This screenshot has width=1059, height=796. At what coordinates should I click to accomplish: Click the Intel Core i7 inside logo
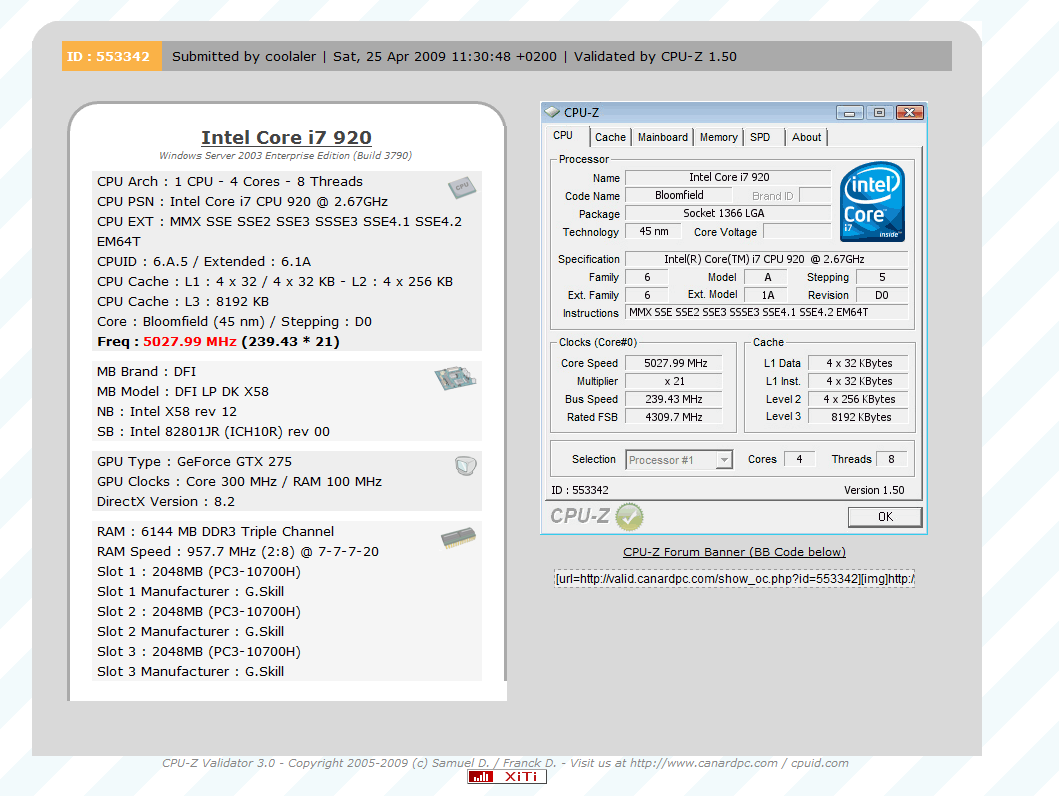click(872, 202)
